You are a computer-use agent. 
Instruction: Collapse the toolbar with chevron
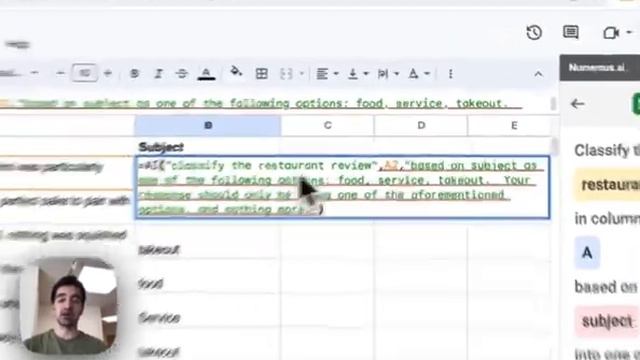(x=538, y=74)
